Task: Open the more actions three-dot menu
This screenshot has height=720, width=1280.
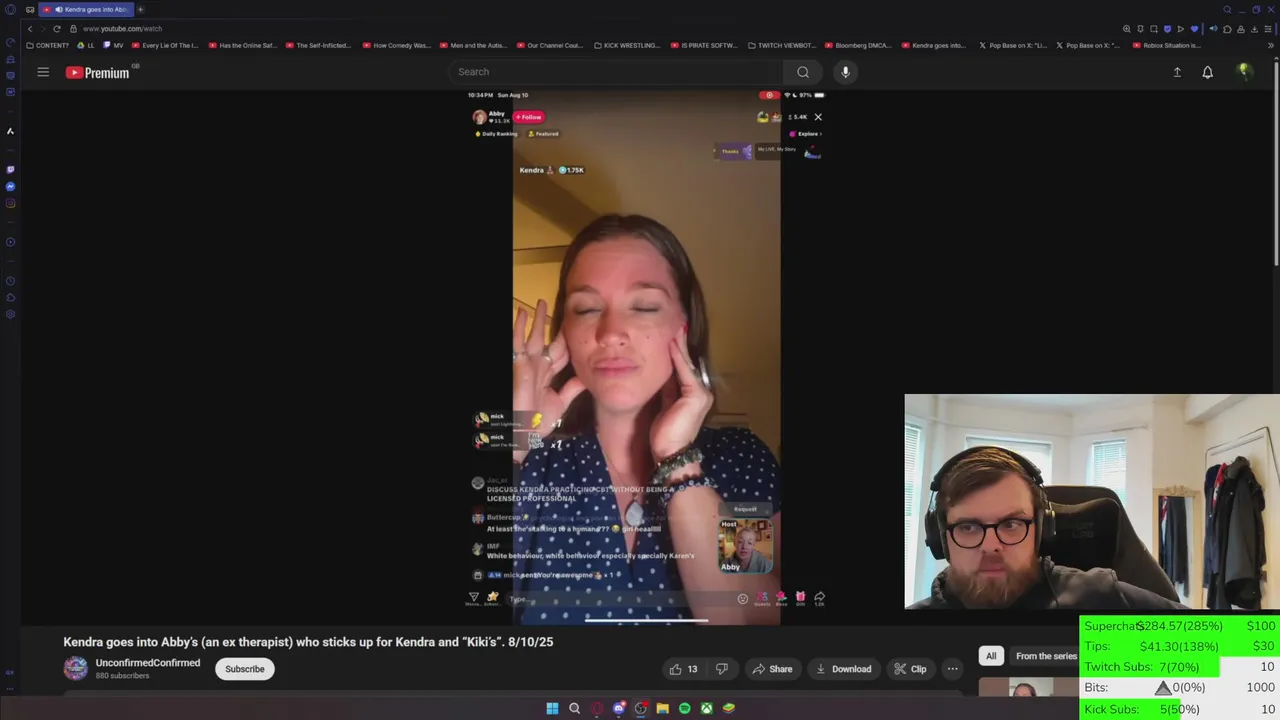Action: click(x=952, y=669)
